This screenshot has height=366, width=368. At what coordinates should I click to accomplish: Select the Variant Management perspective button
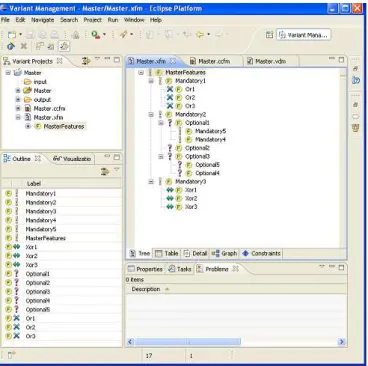tap(303, 35)
